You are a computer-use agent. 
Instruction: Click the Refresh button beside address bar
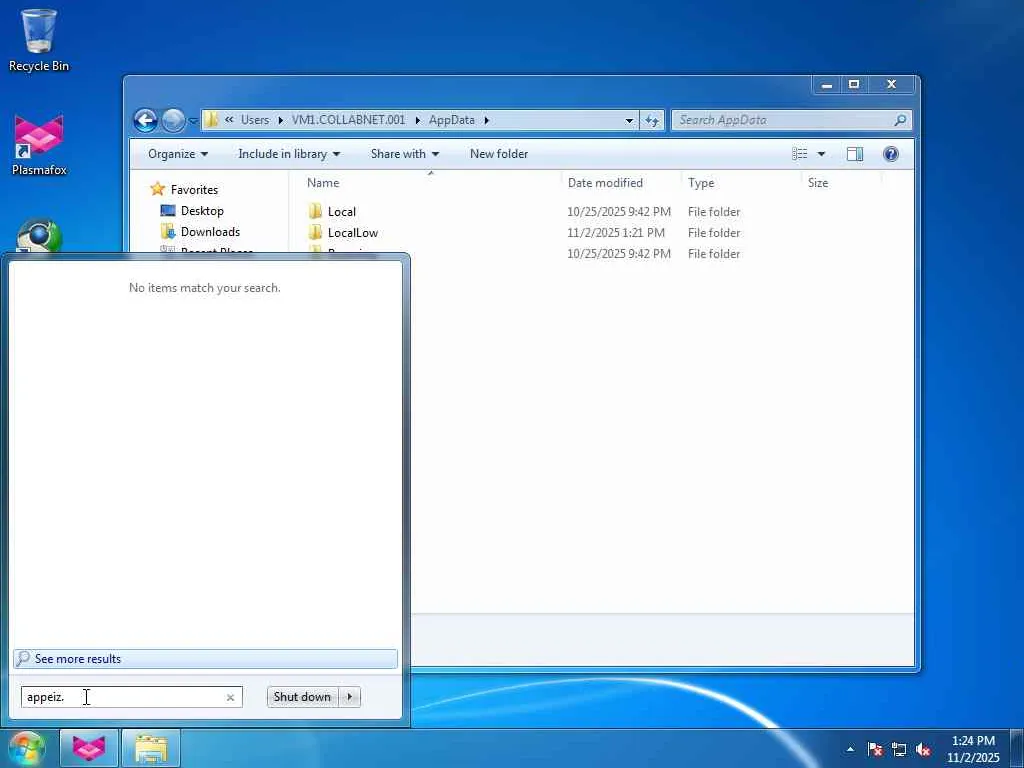click(652, 121)
